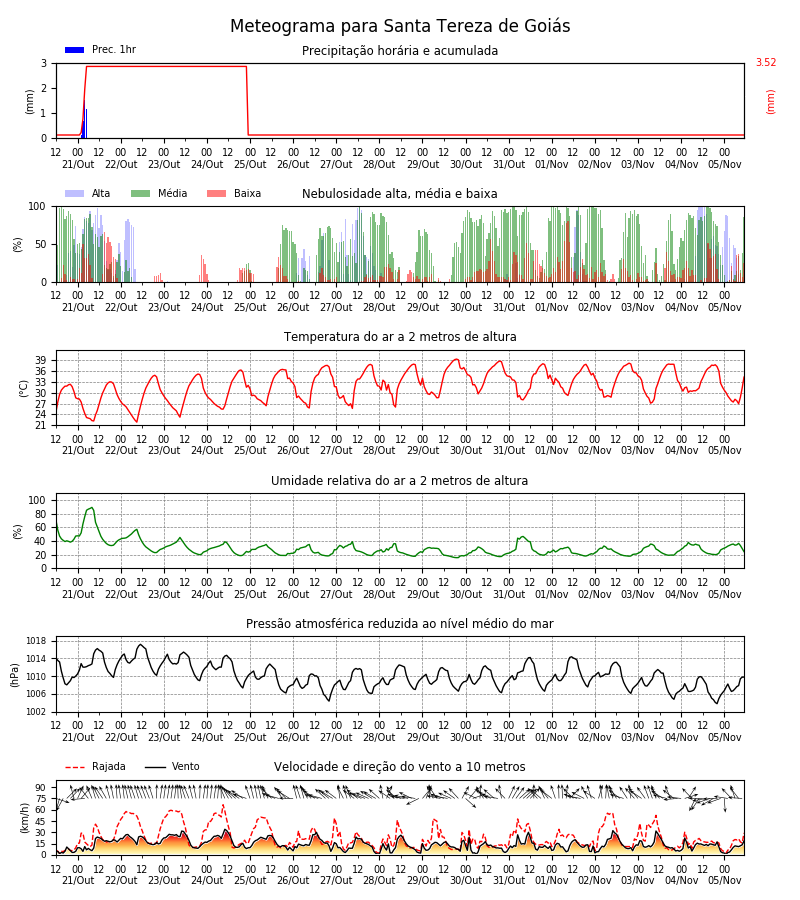The width and height of the screenshot is (800, 900).
Task: Click the humidity peak near 21/Out
Action: click(91, 508)
